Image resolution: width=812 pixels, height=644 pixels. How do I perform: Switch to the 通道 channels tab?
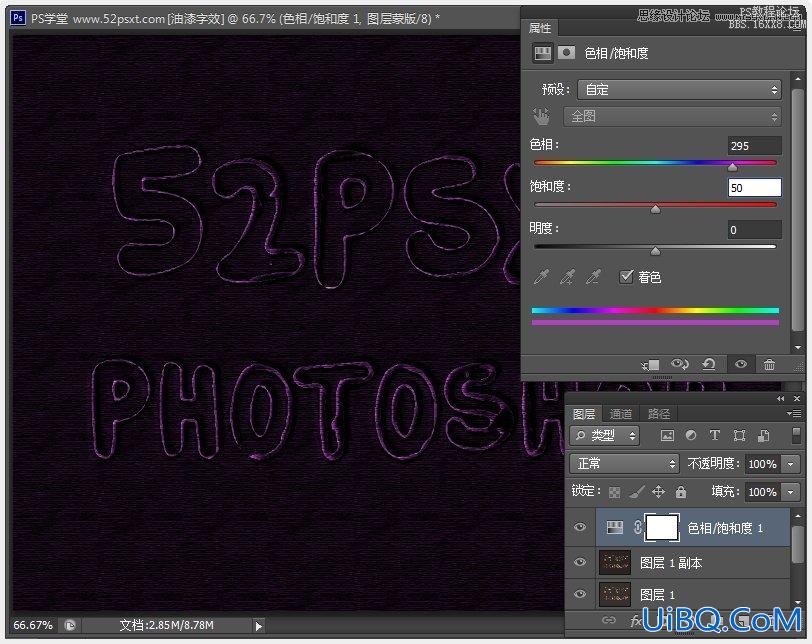coord(620,414)
